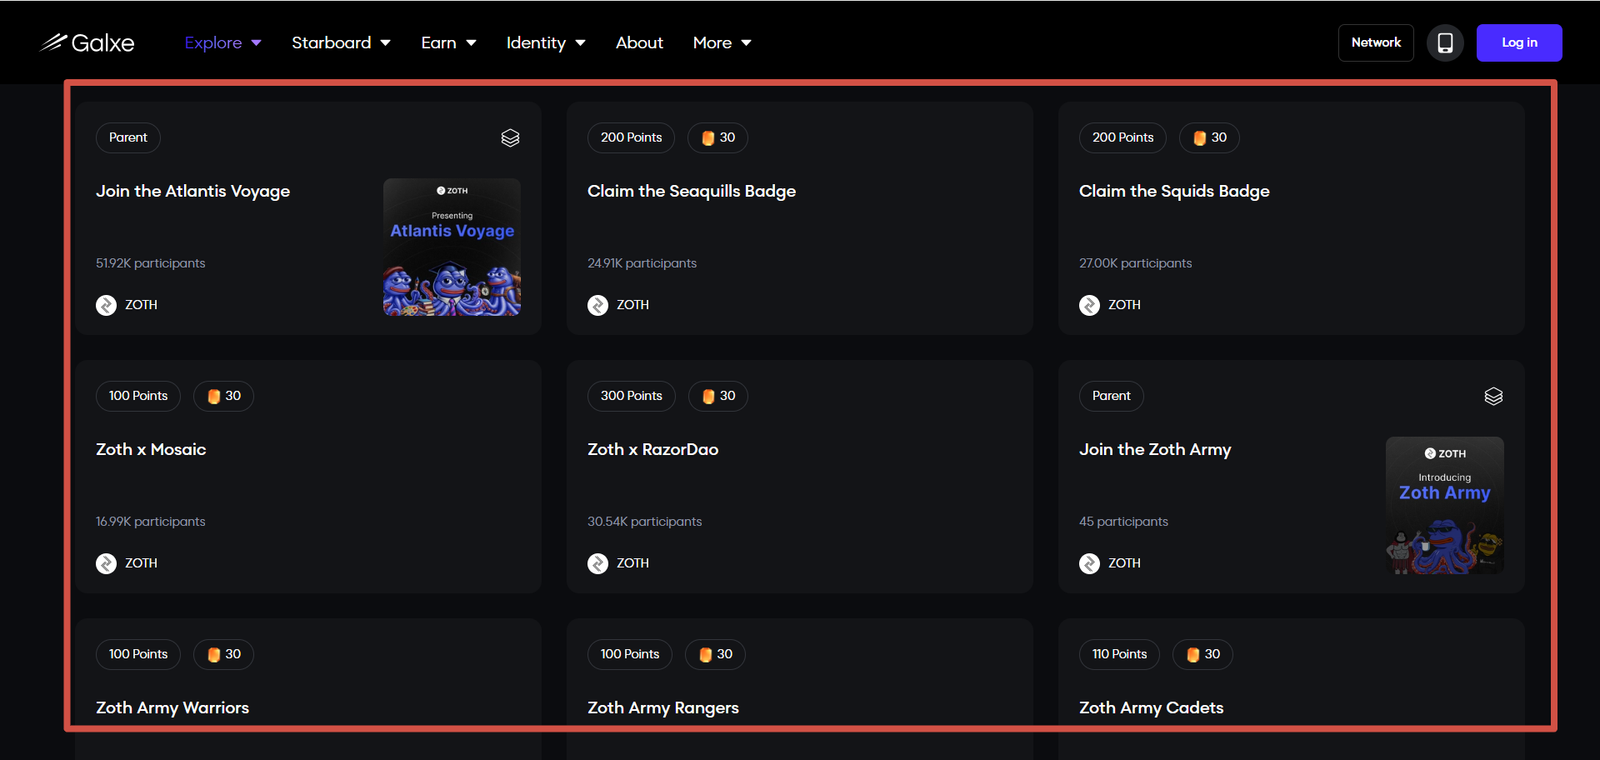The height and width of the screenshot is (760, 1600).
Task: Click ZOTH avatar on Zoth x Mosaic card
Action: coord(106,564)
